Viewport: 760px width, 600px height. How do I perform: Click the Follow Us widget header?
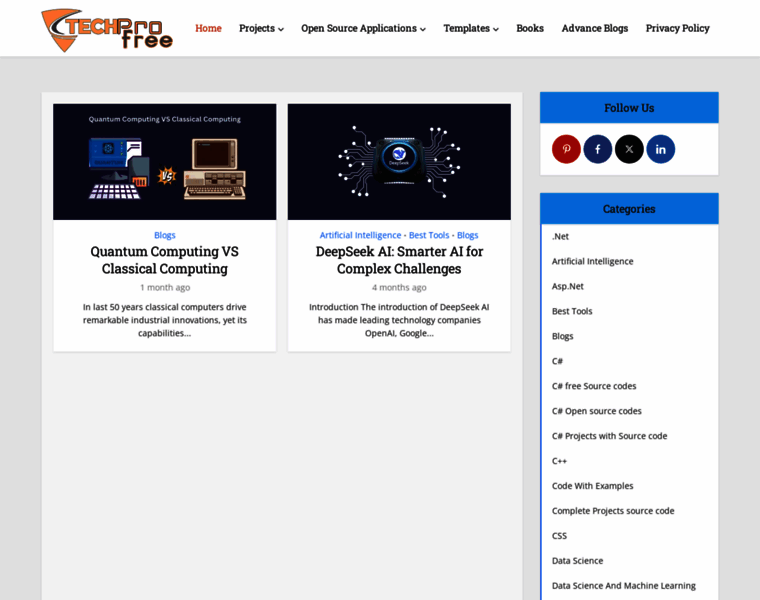coord(629,108)
